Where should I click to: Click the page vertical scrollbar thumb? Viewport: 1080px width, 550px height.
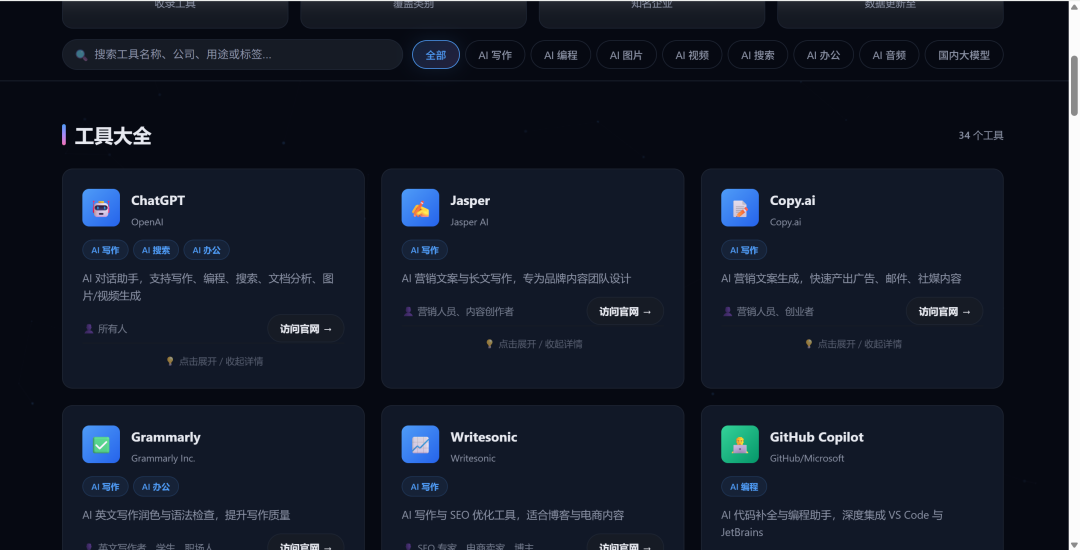point(1074,85)
